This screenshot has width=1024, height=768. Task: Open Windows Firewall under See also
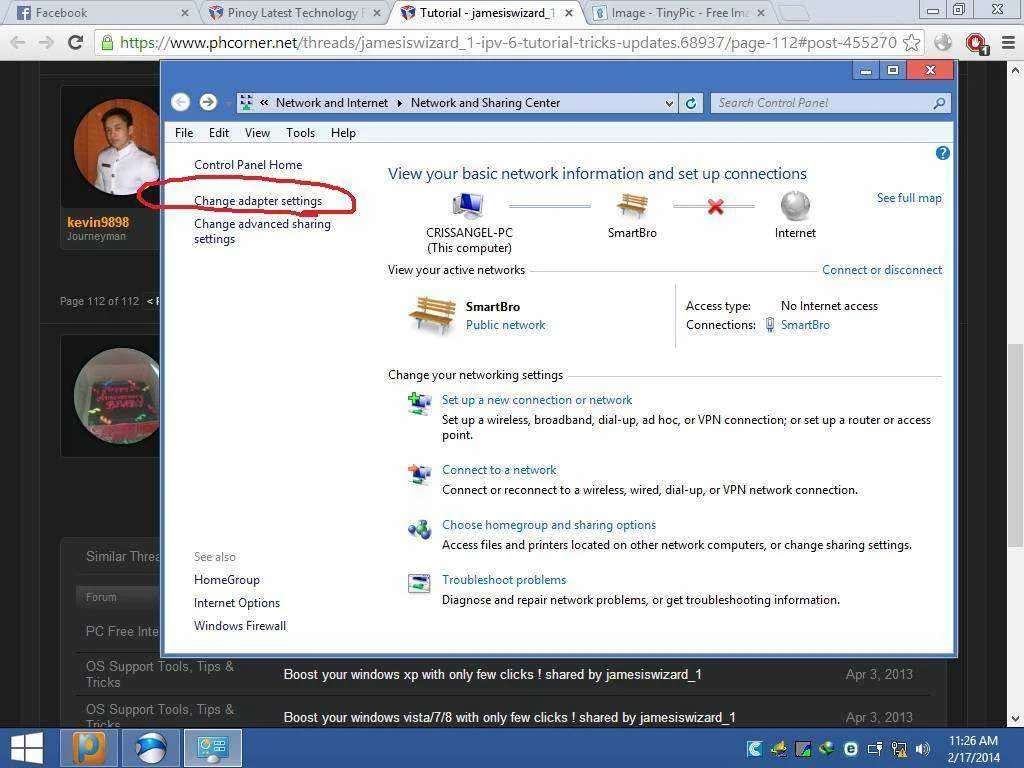click(x=240, y=626)
